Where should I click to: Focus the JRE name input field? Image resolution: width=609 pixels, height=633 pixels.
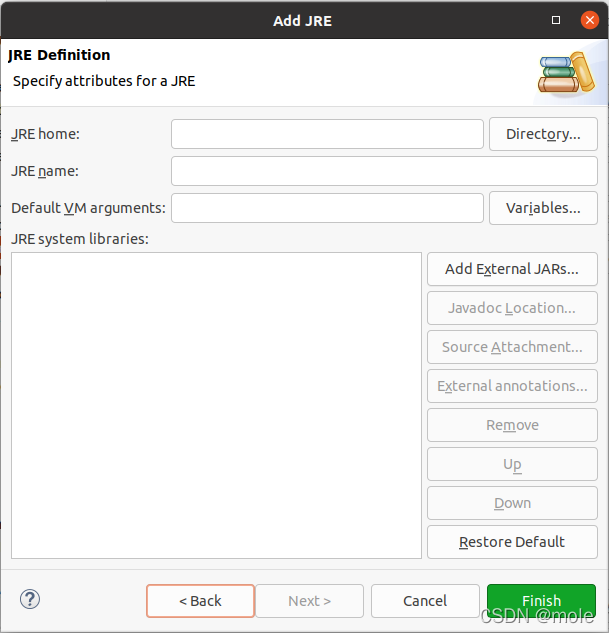[384, 171]
